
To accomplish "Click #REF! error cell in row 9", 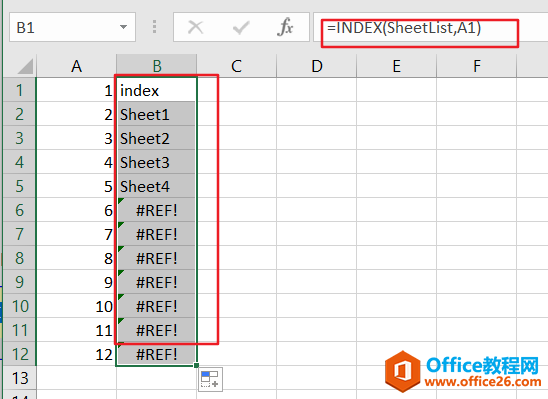I will coord(157,282).
